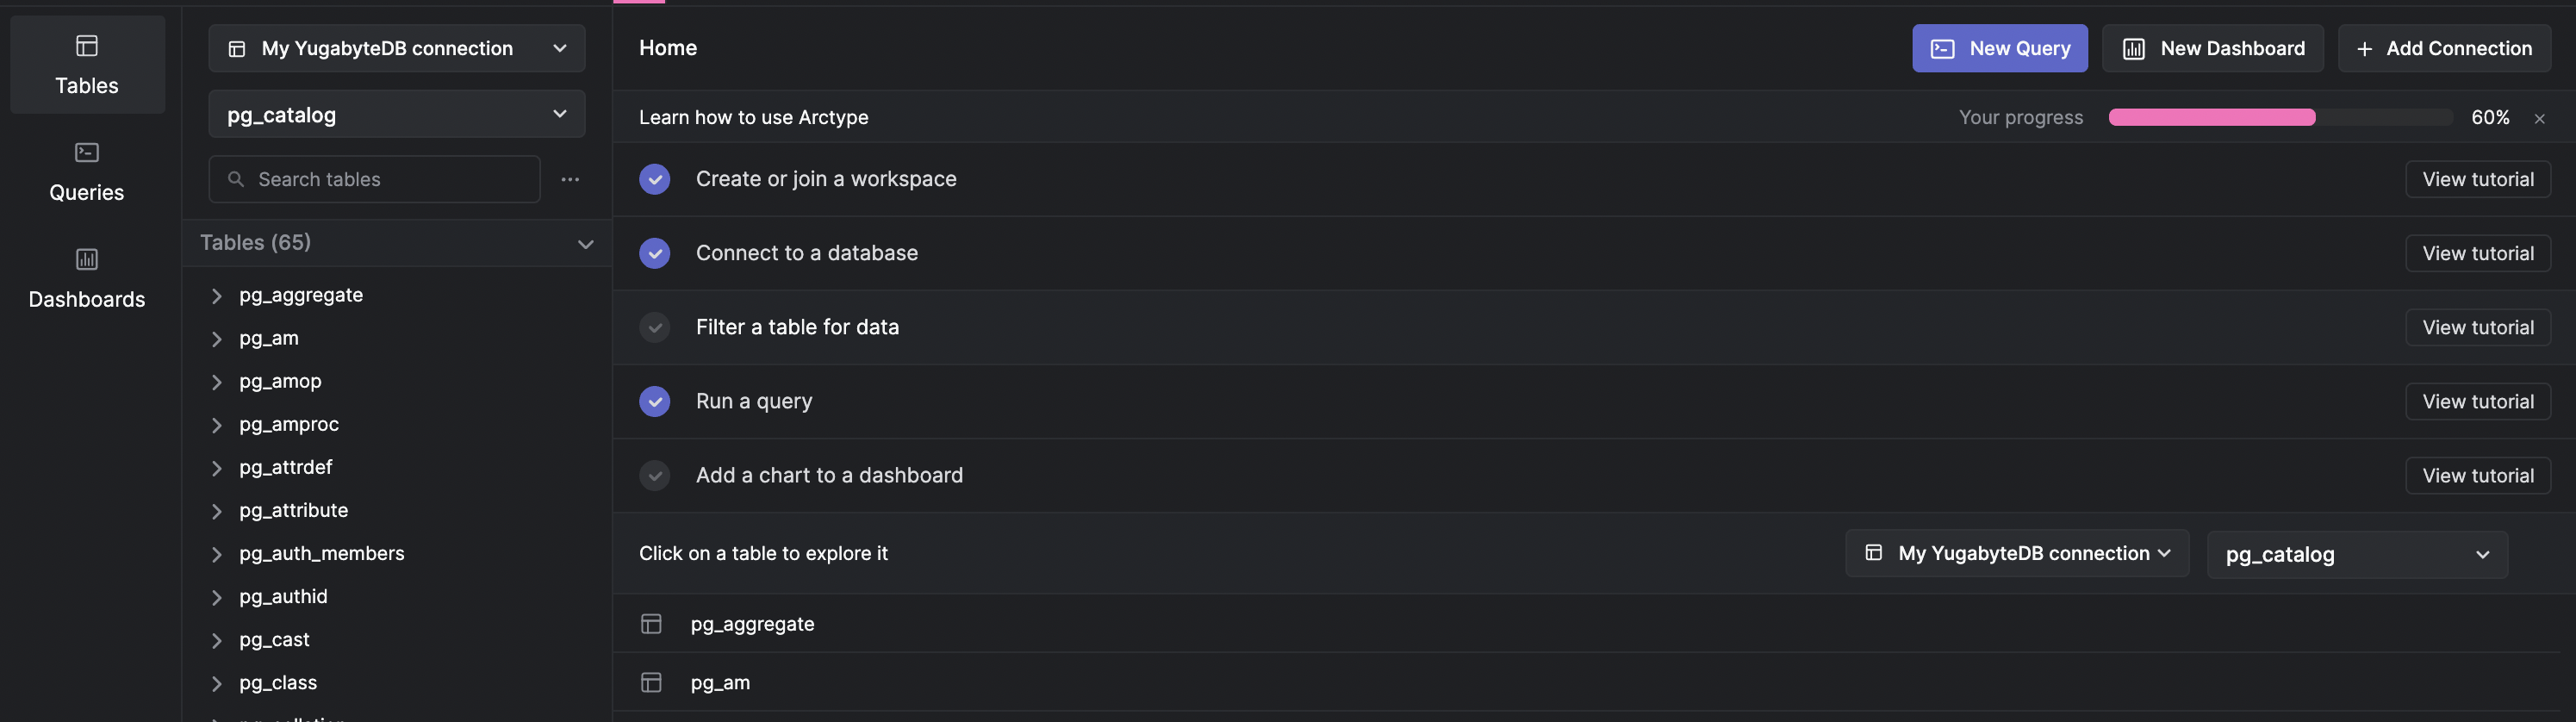This screenshot has height=722, width=2576.
Task: Open the Queries panel icon
Action: [x=87, y=152]
